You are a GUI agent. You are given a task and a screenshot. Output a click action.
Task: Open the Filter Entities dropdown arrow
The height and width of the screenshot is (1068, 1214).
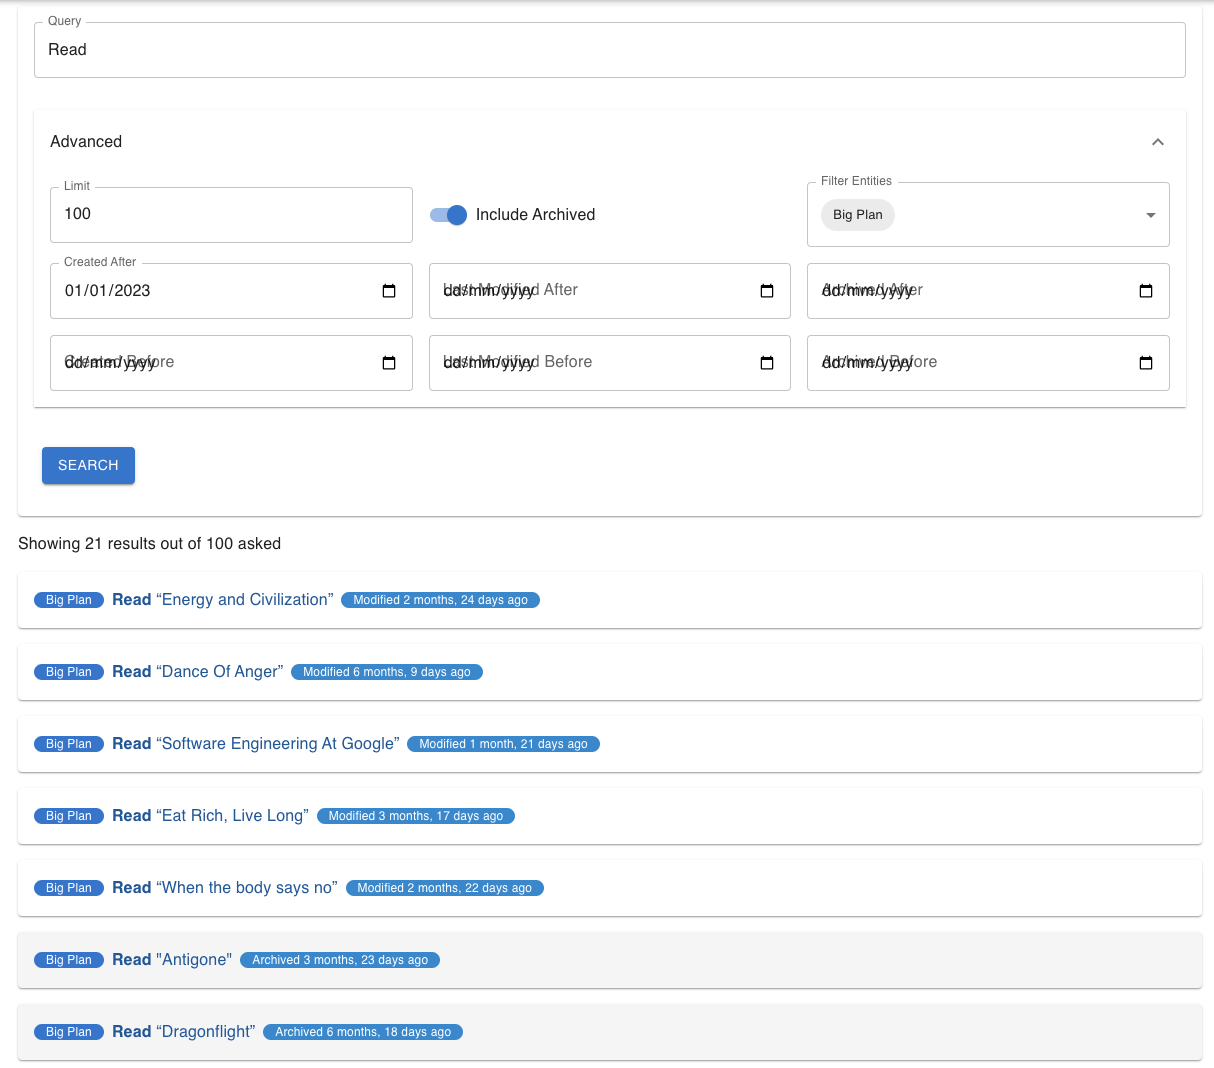[x=1150, y=215]
